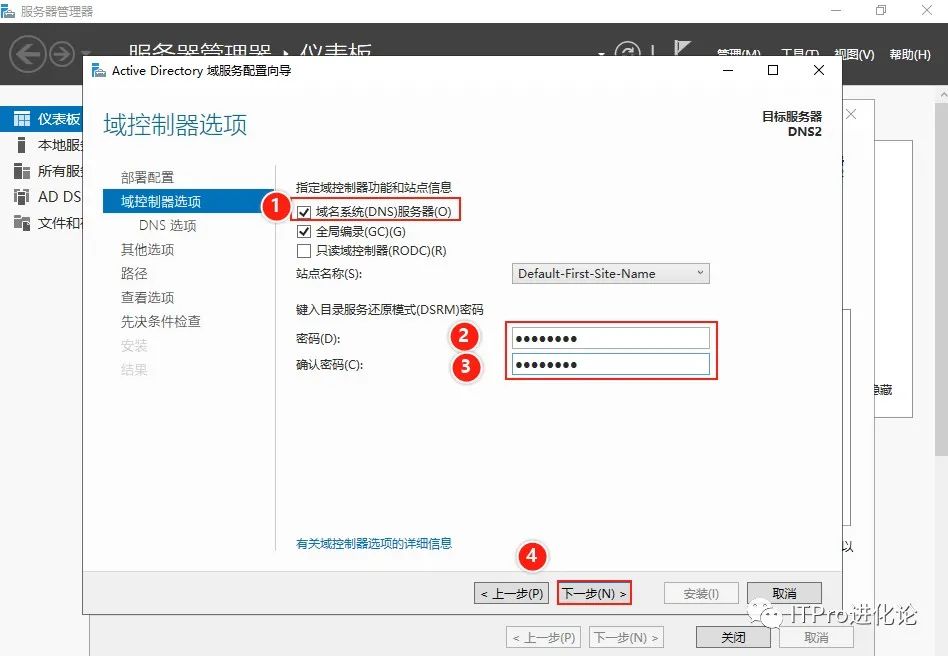948x656 pixels.
Task: Open the domain controller options details link
Action: tap(374, 543)
